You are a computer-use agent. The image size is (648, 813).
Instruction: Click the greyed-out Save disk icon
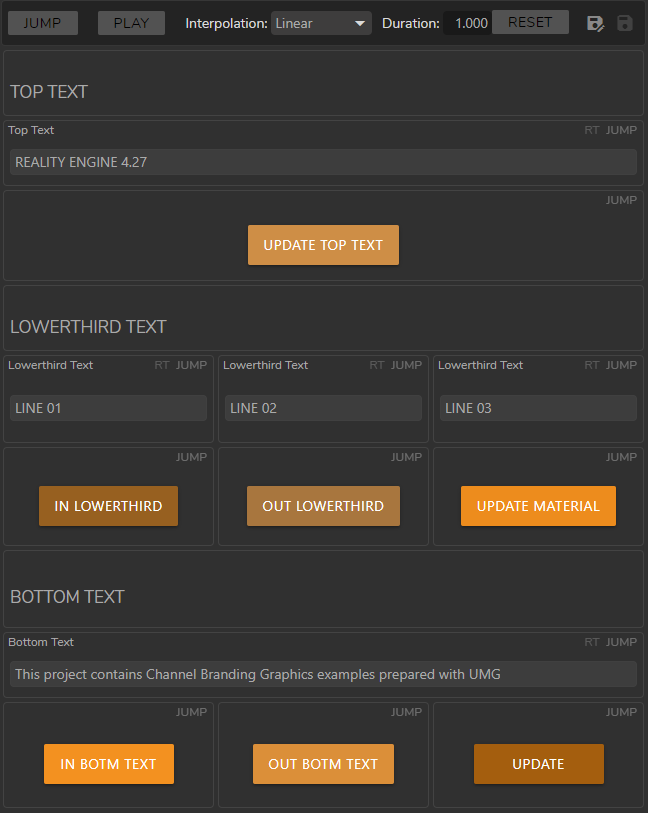625,23
